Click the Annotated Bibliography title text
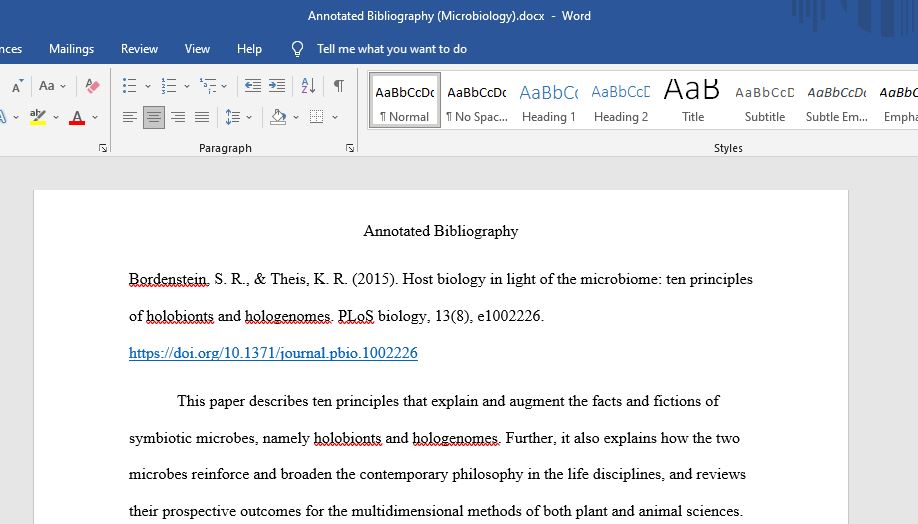The width and height of the screenshot is (918, 524). (x=441, y=231)
